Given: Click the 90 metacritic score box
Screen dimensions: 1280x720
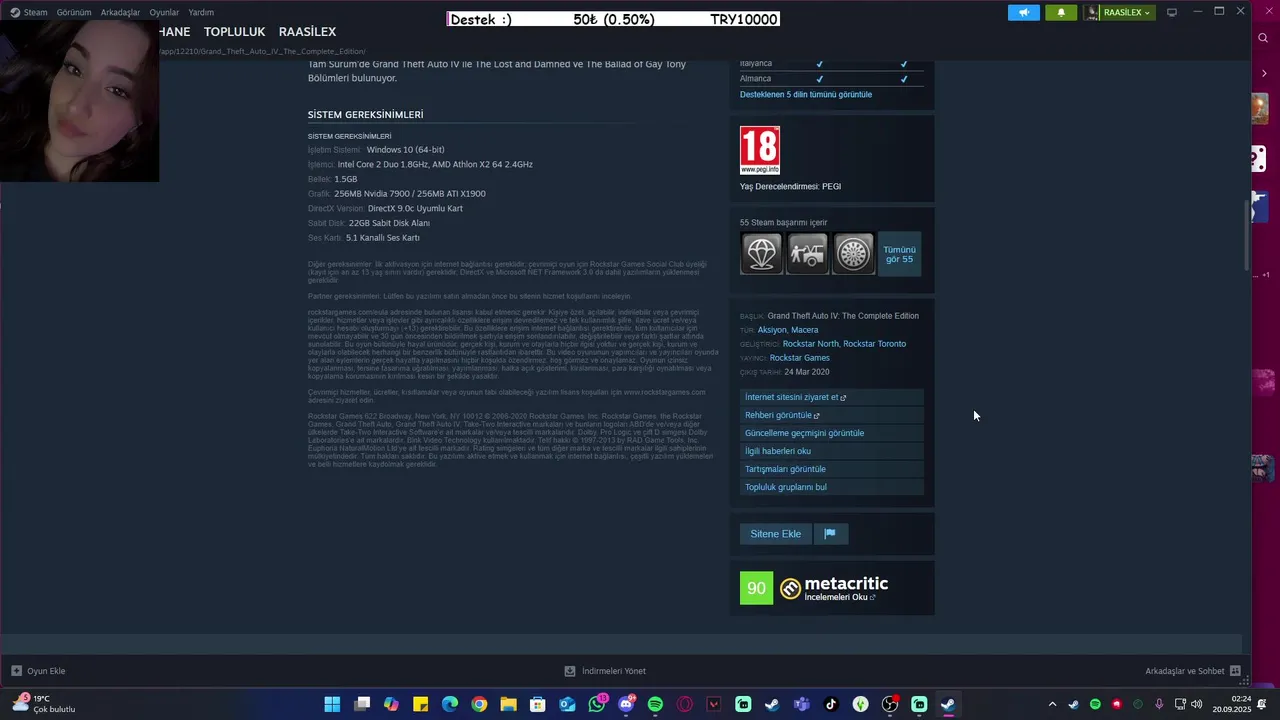Looking at the screenshot, I should point(756,588).
